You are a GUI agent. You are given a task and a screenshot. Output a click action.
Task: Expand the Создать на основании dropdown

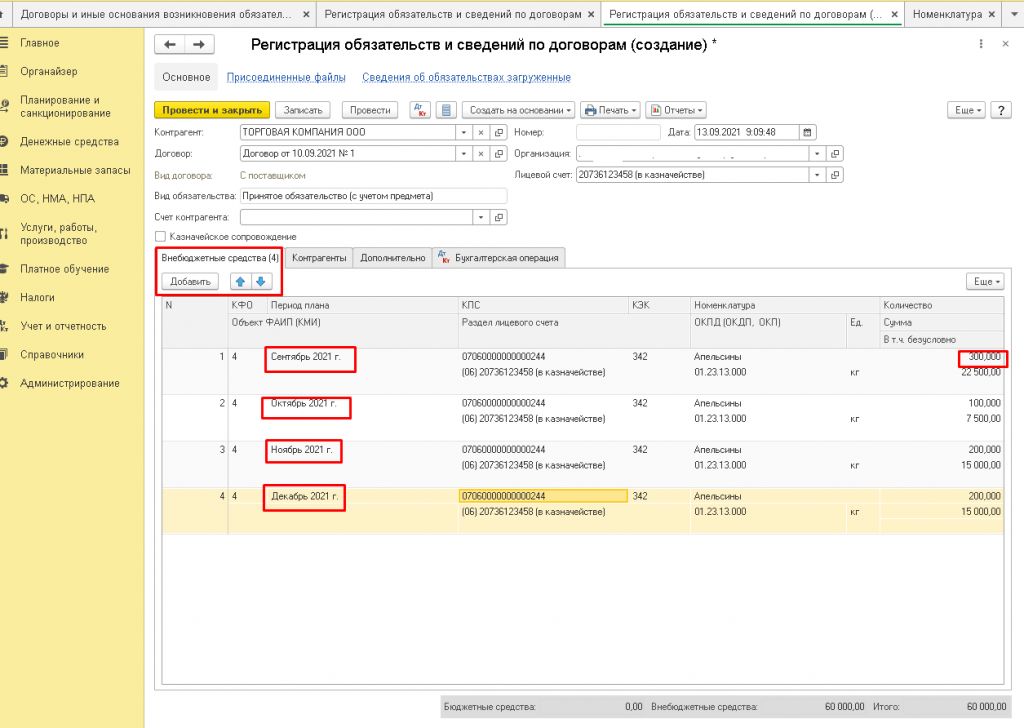pyautogui.click(x=519, y=110)
